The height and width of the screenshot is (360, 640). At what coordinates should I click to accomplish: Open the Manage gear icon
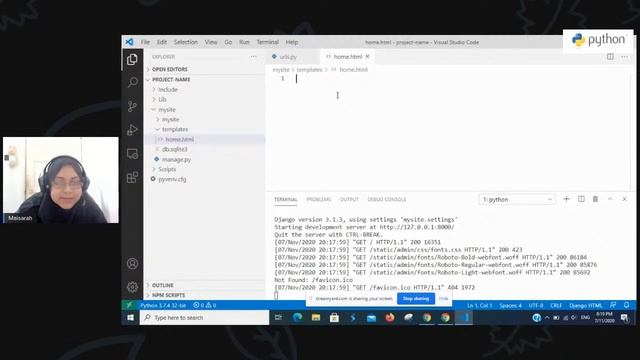point(132,287)
